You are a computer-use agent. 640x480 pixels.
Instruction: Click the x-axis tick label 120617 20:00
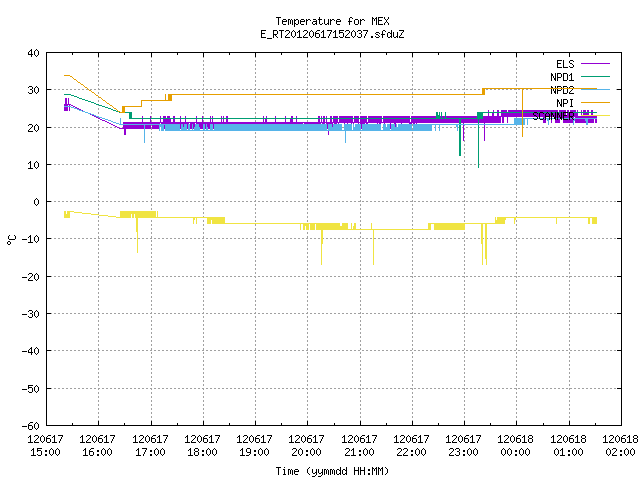pyautogui.click(x=307, y=446)
